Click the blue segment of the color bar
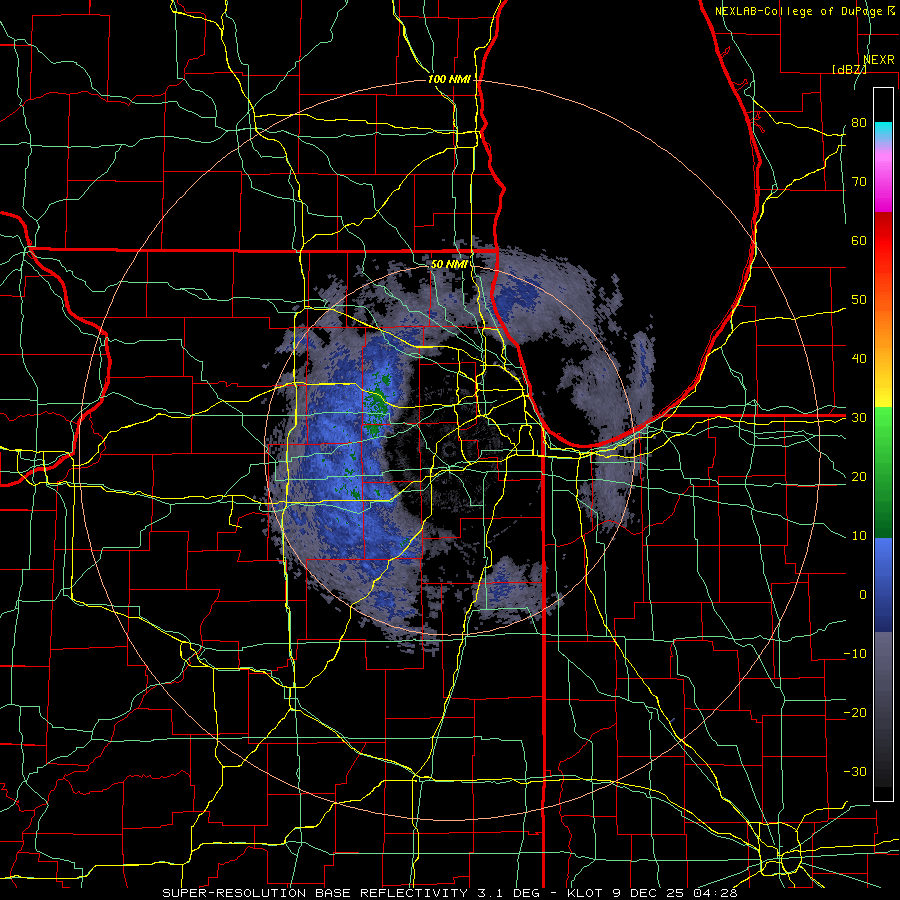The width and height of the screenshot is (900, 900). point(883,584)
